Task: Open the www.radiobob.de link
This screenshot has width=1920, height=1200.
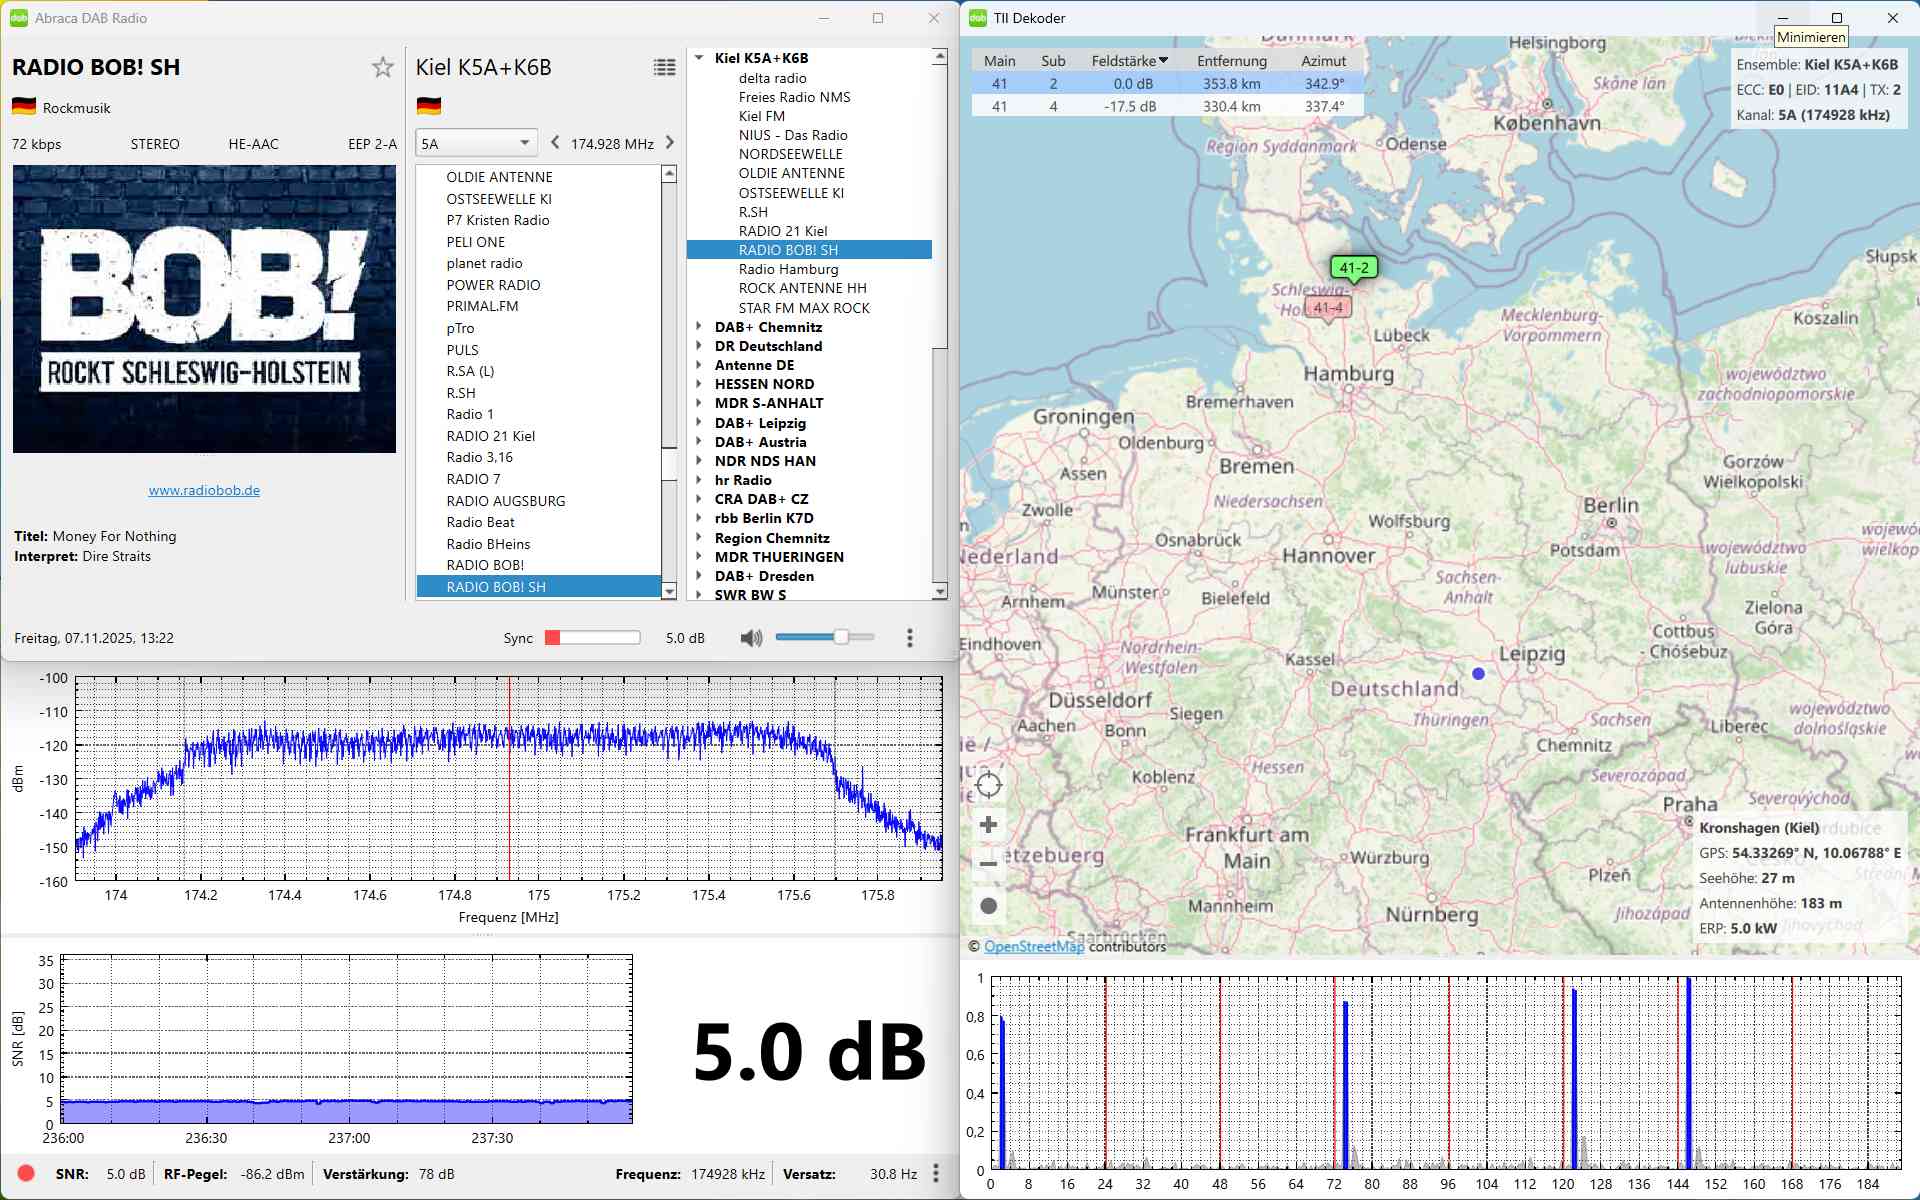Action: pyautogui.click(x=204, y=490)
